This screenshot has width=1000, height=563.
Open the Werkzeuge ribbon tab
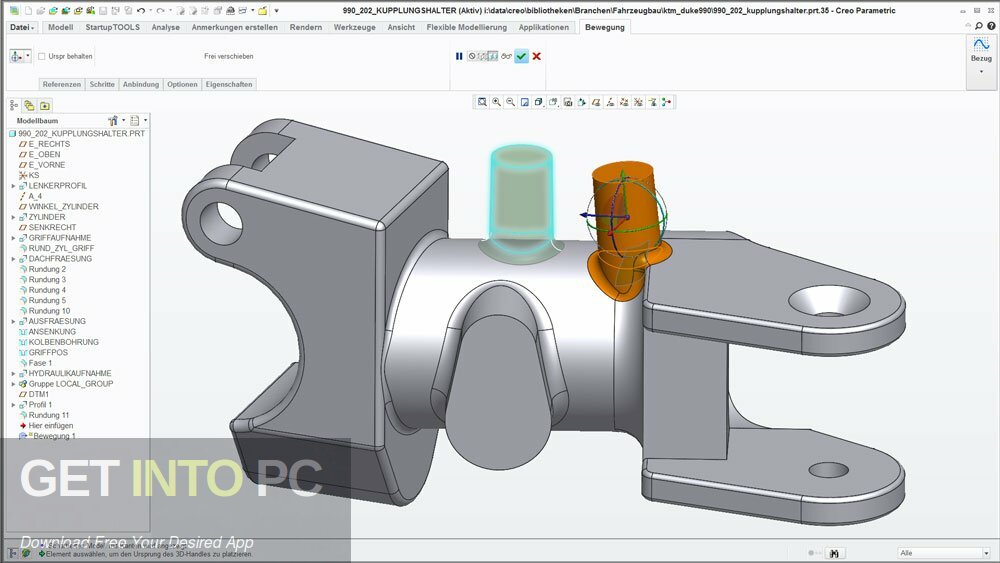coord(355,27)
